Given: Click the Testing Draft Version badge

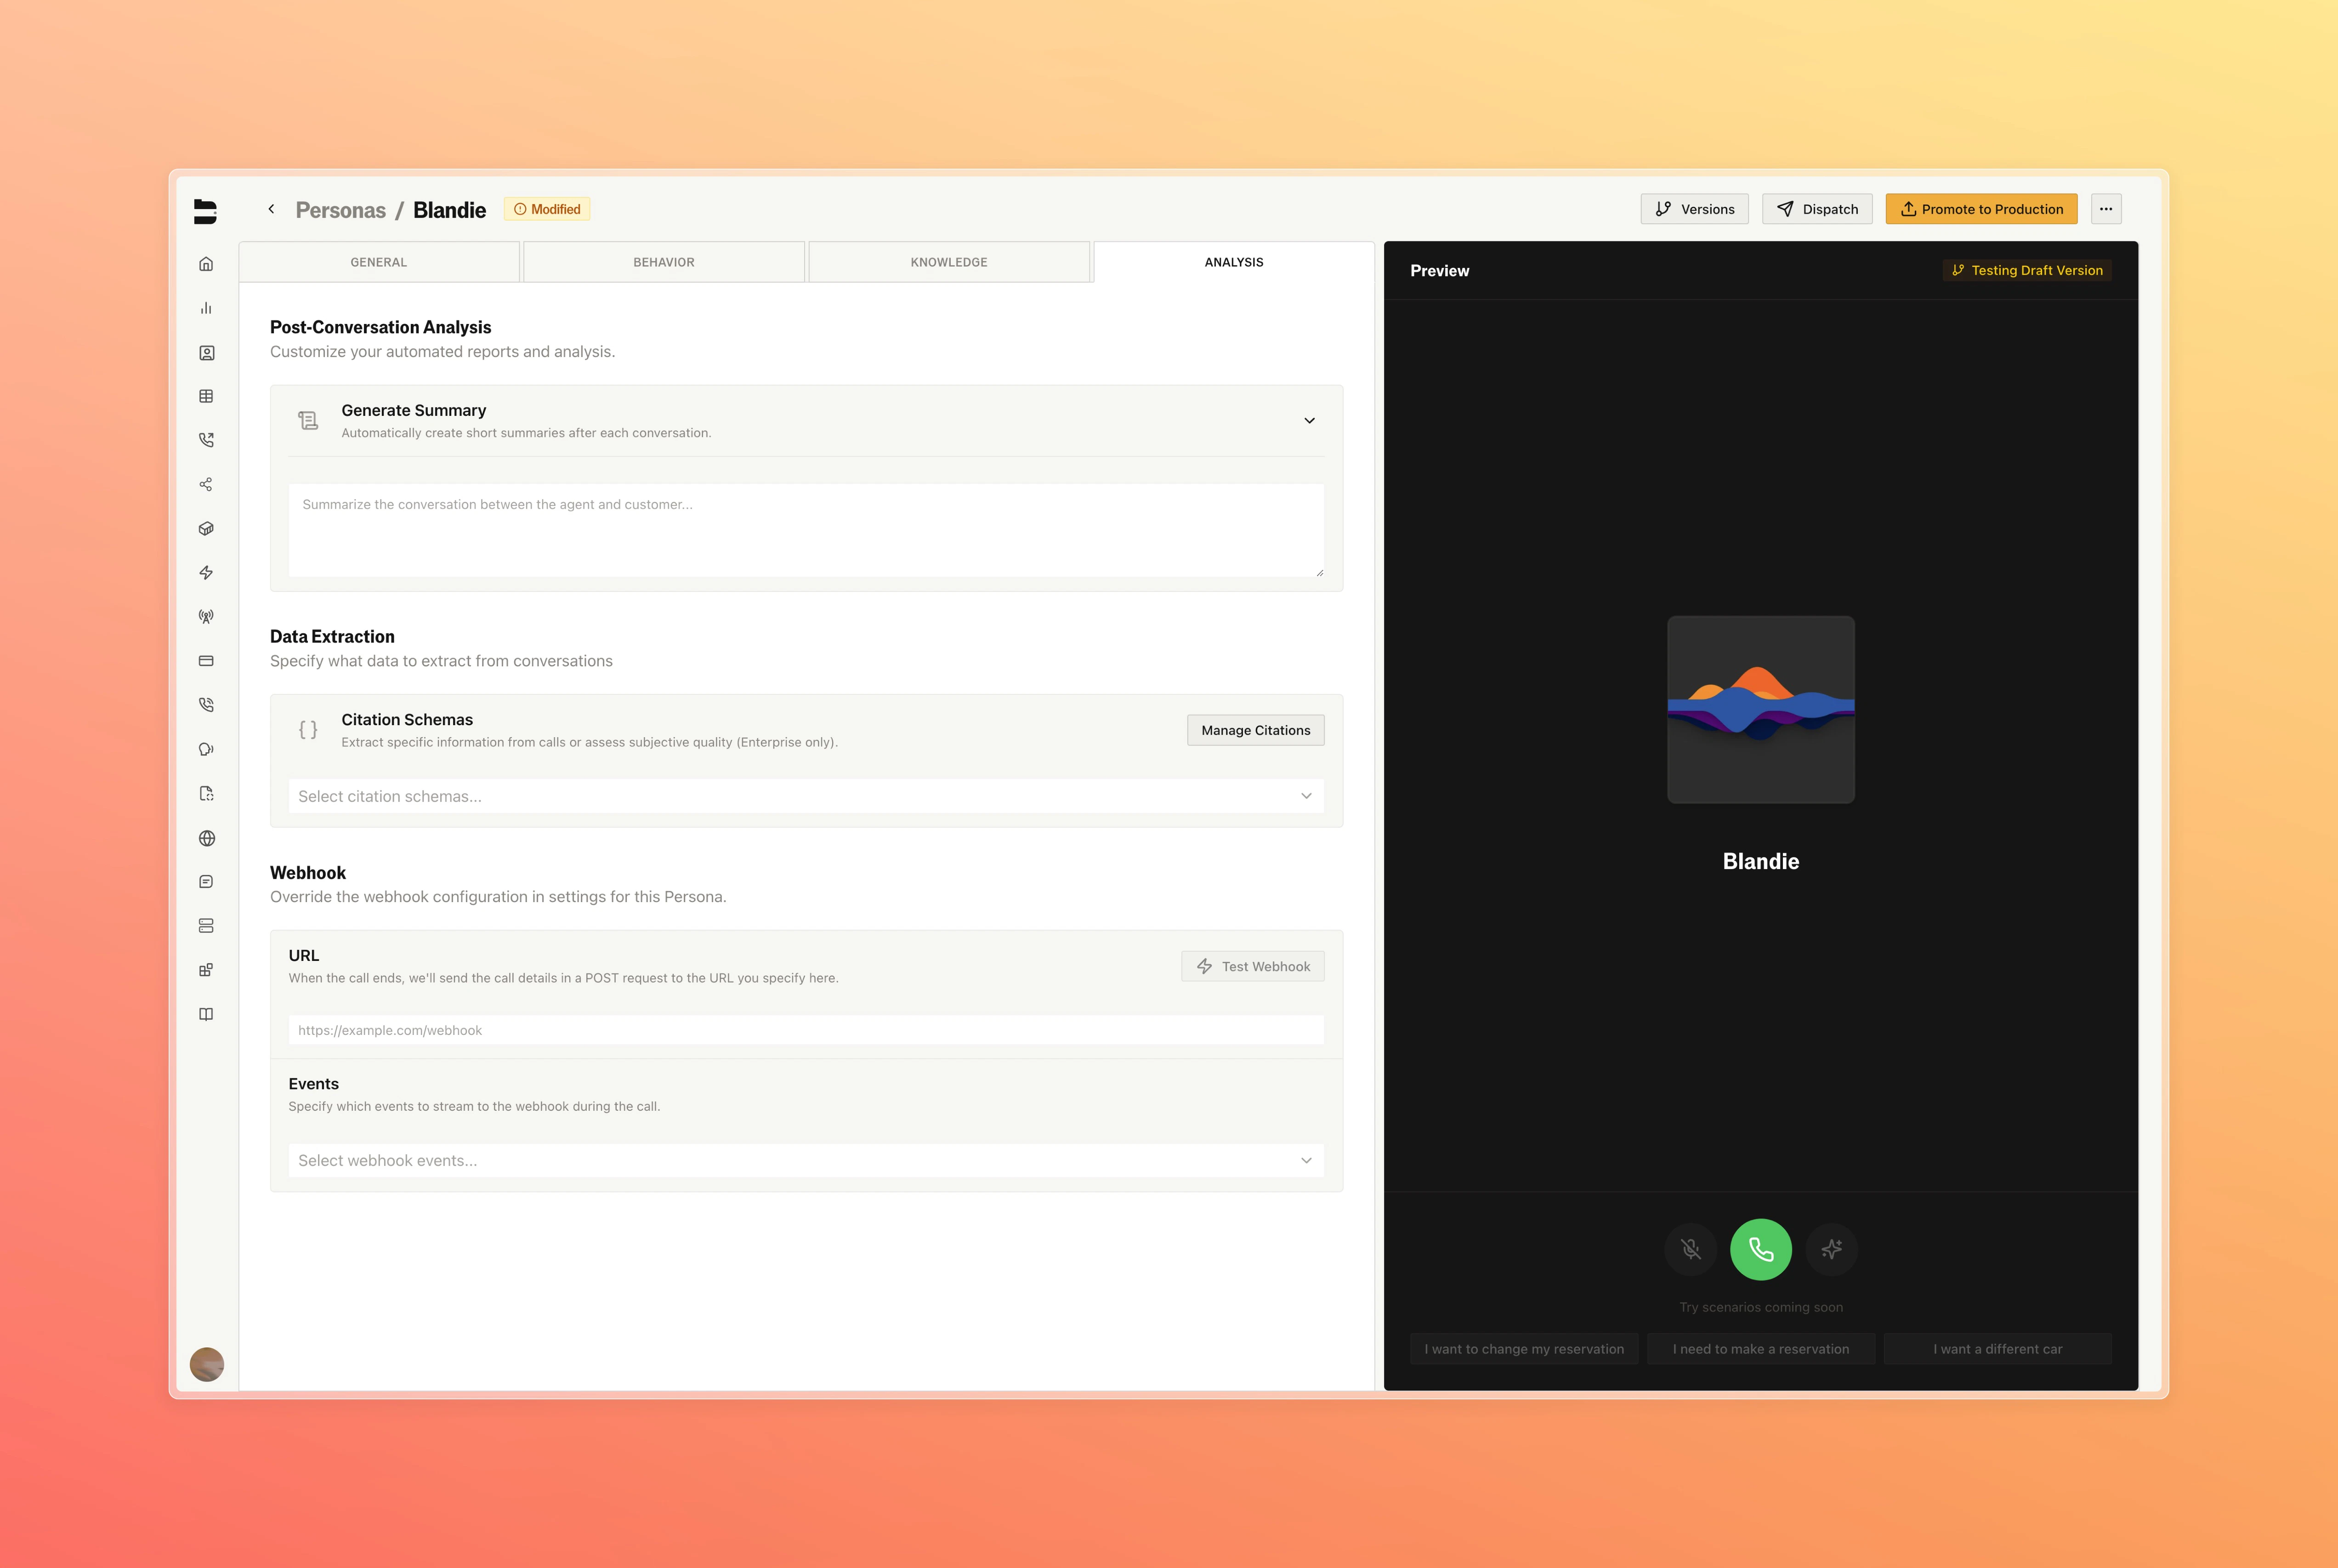Looking at the screenshot, I should (2027, 270).
